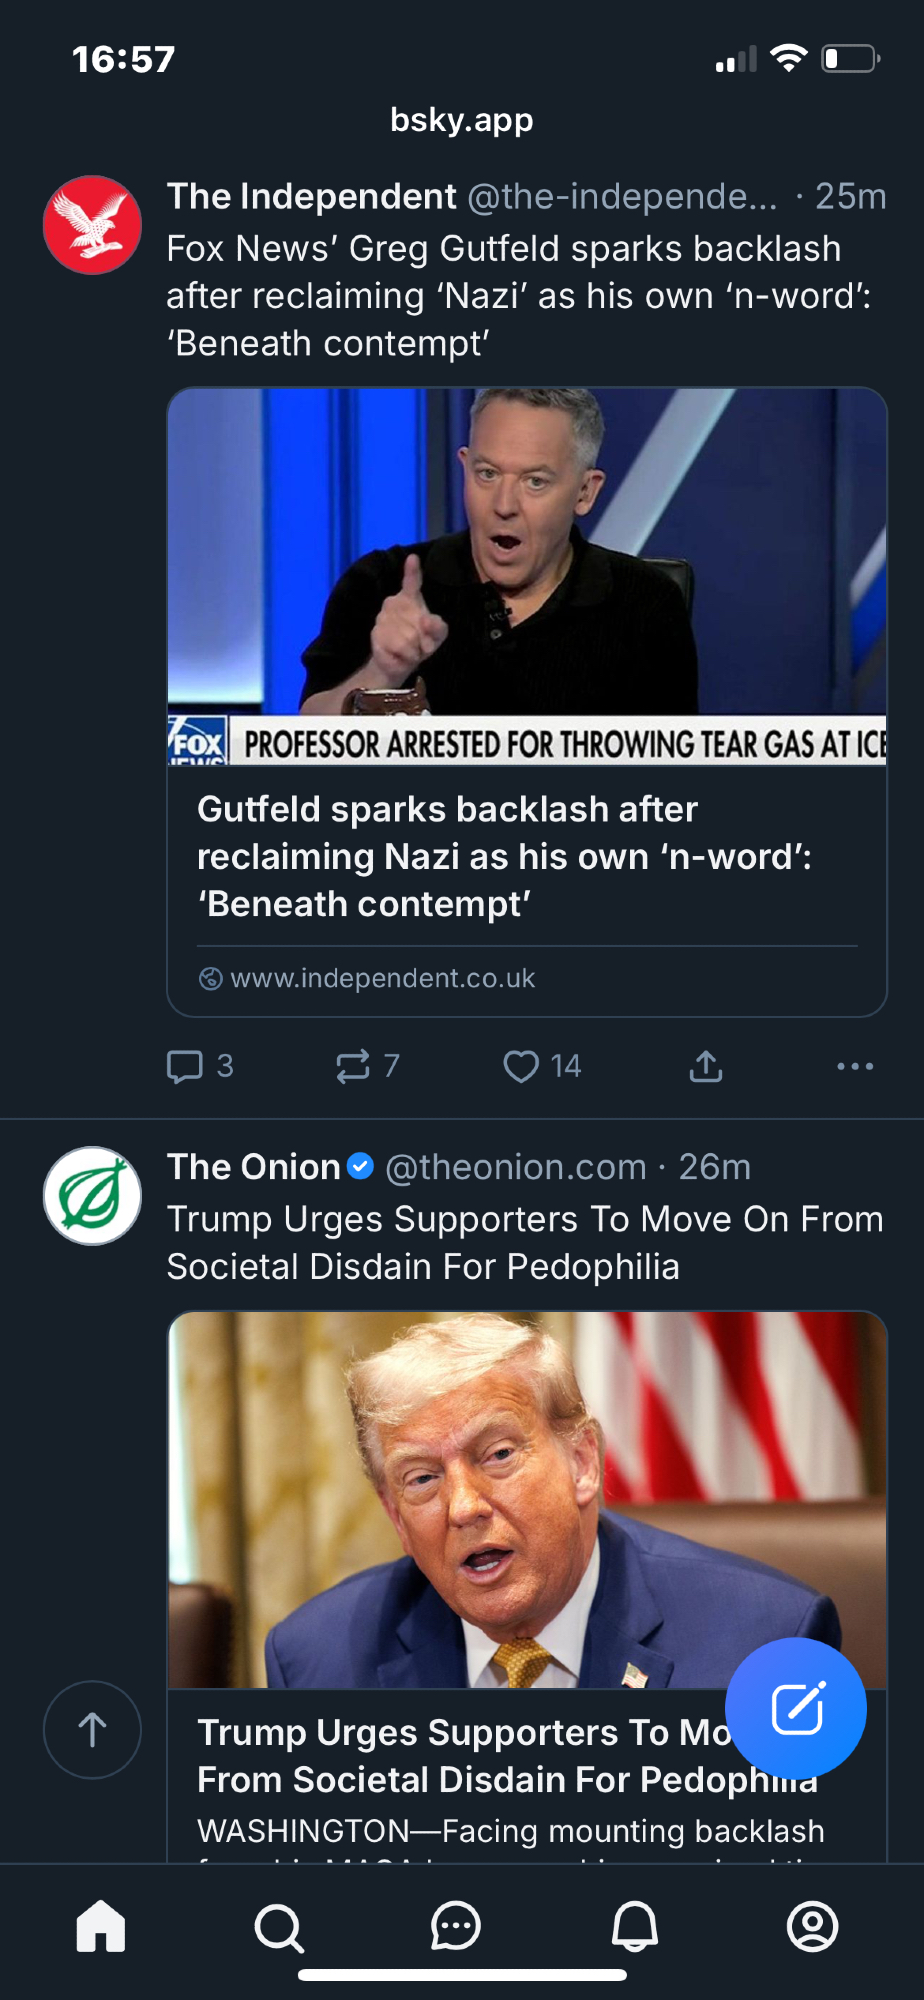Tap the bsky.app address bar
This screenshot has height=2000, width=924.
(x=462, y=120)
